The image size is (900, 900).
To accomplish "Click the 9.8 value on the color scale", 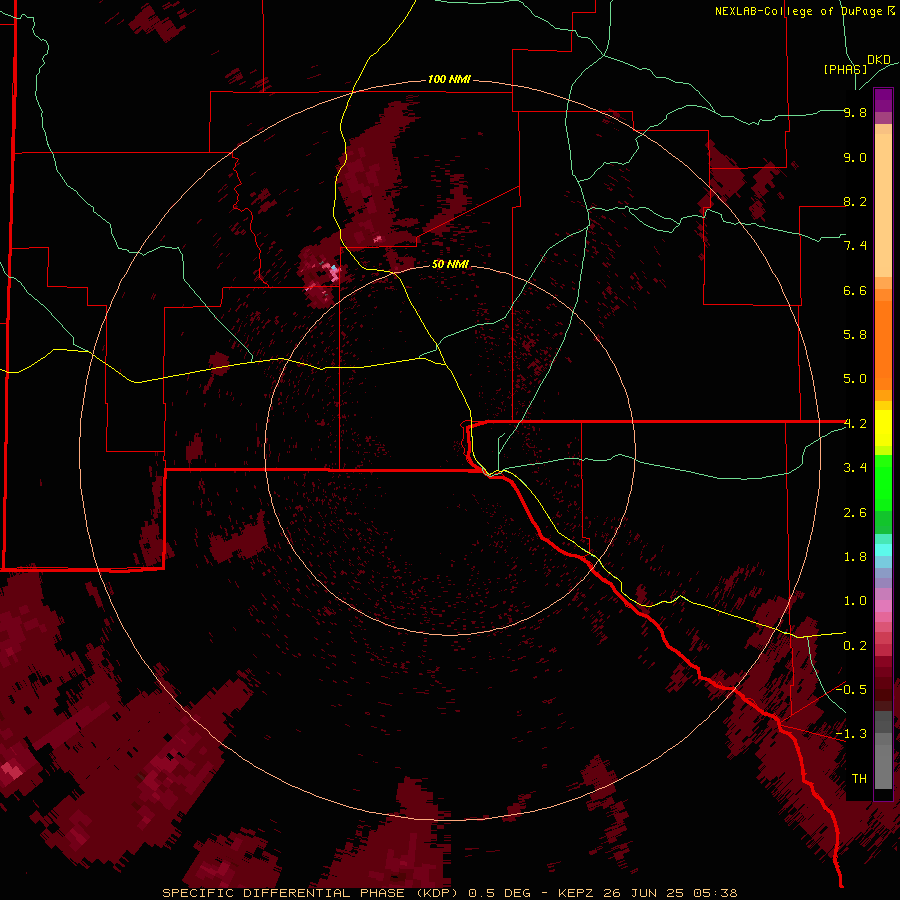I will [x=855, y=112].
